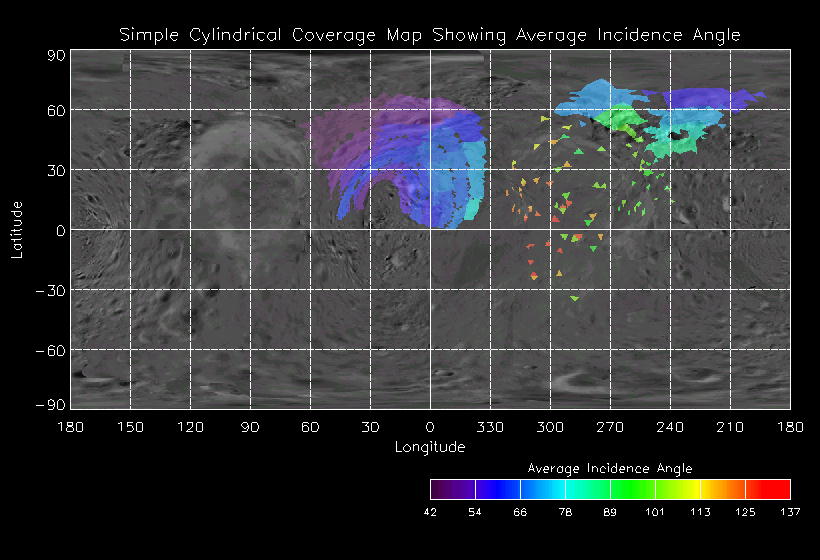The image size is (820, 560).
Task: Click the Average Incidence Angle colorbar caption
Action: 610,468
